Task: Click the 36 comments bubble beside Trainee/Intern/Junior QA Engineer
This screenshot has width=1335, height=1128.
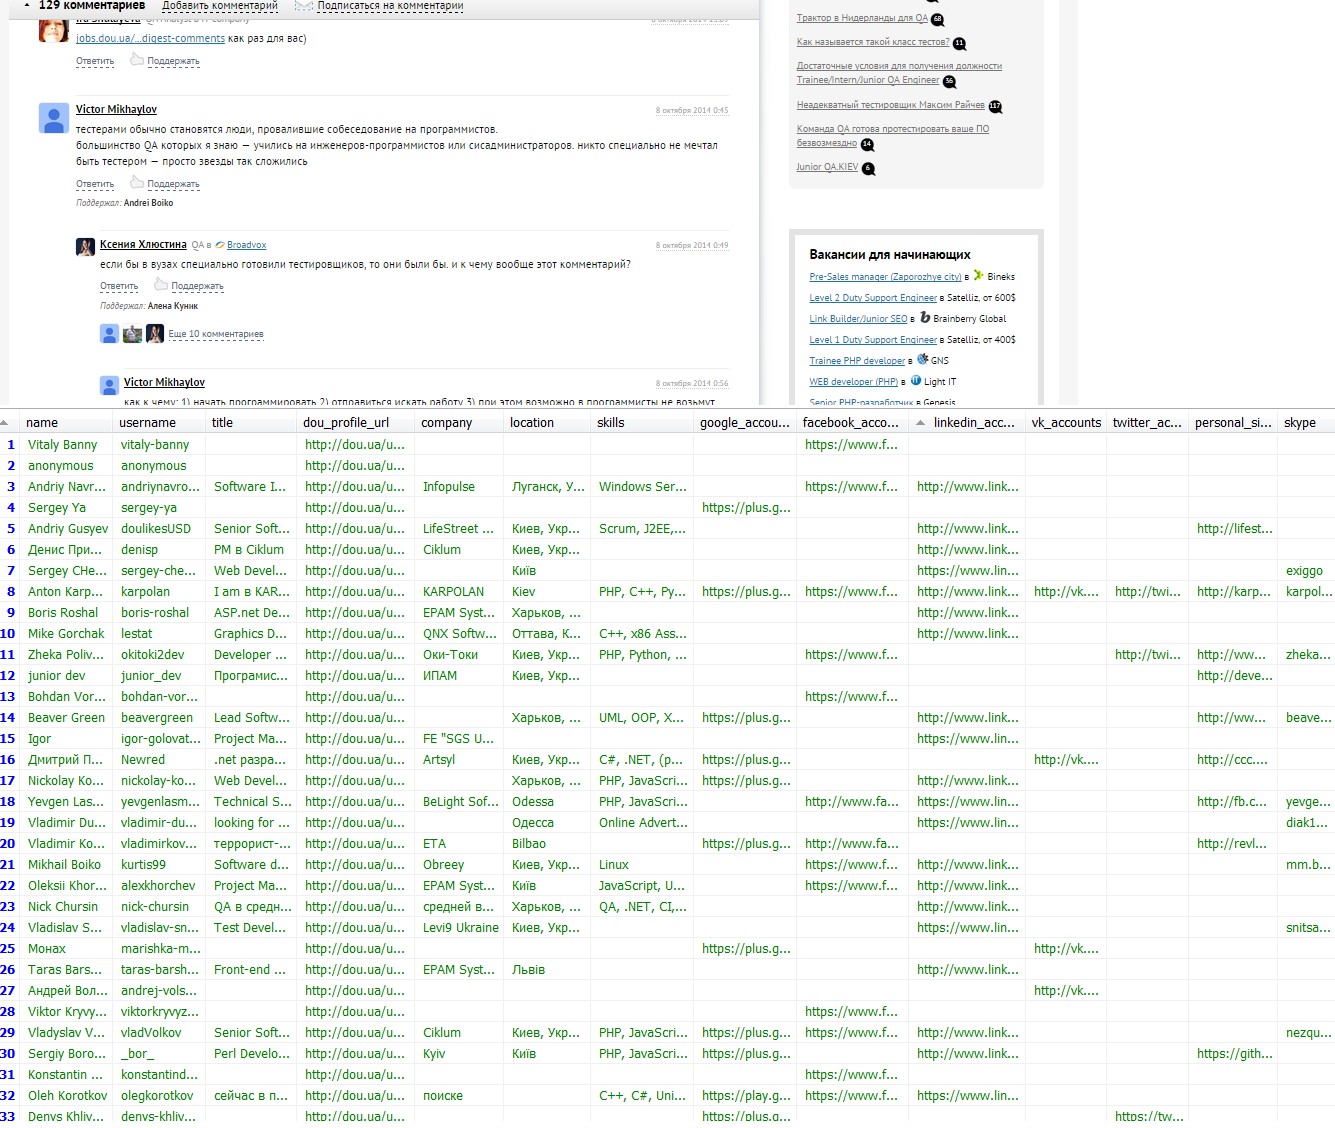Action: (950, 82)
